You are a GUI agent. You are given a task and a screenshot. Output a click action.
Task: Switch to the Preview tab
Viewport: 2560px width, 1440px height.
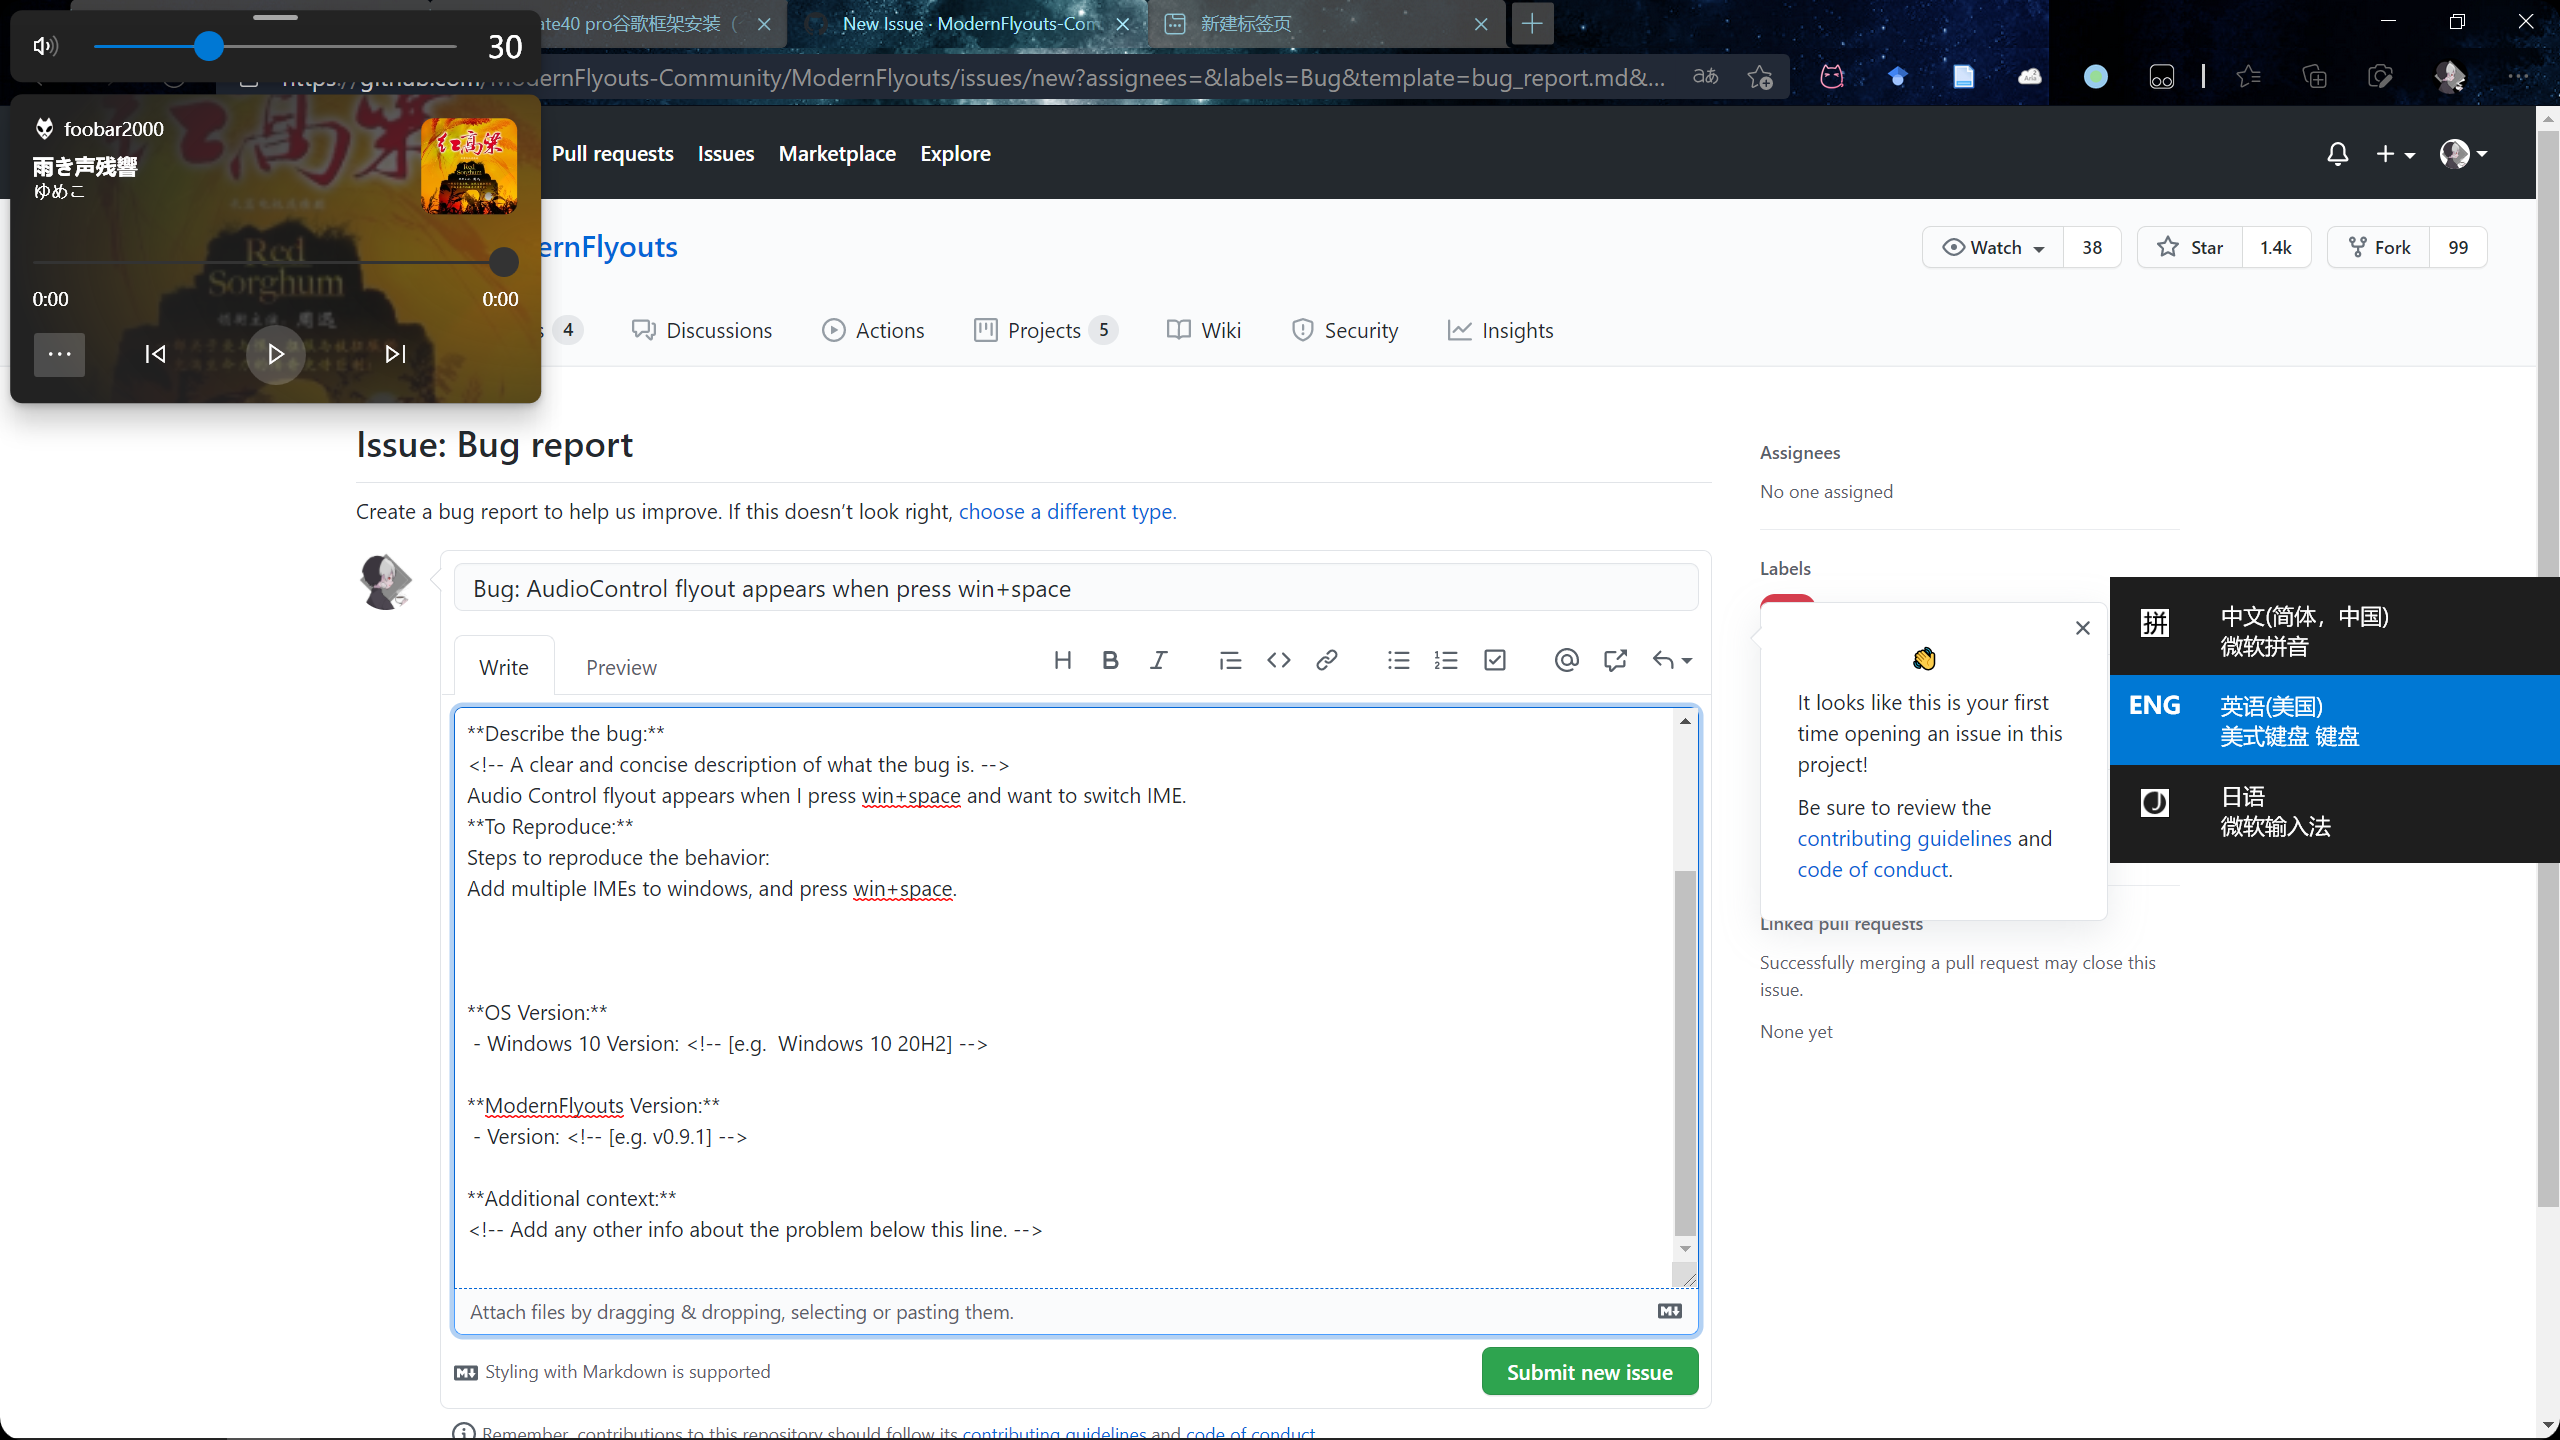point(620,666)
